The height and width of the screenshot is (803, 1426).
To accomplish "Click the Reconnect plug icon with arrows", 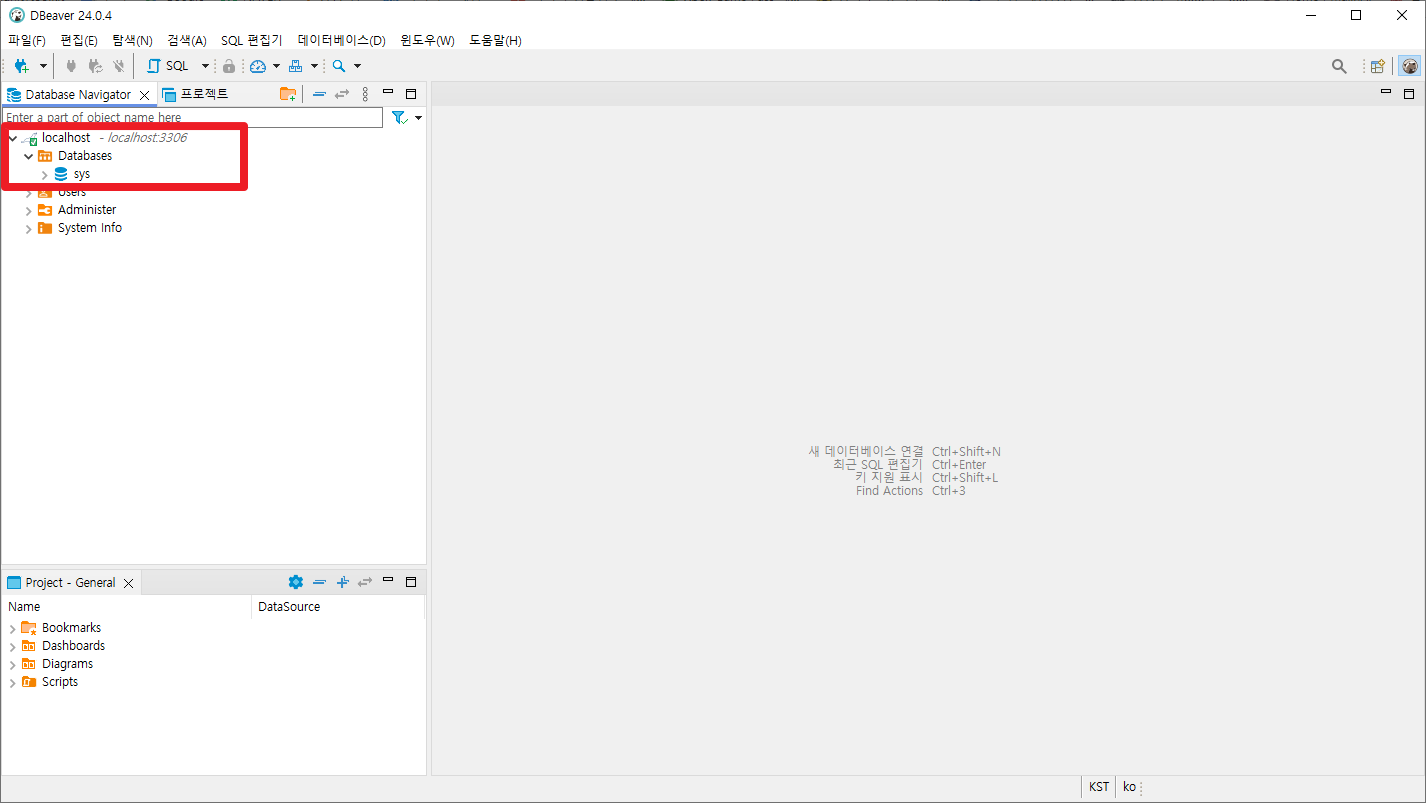I will (x=95, y=66).
